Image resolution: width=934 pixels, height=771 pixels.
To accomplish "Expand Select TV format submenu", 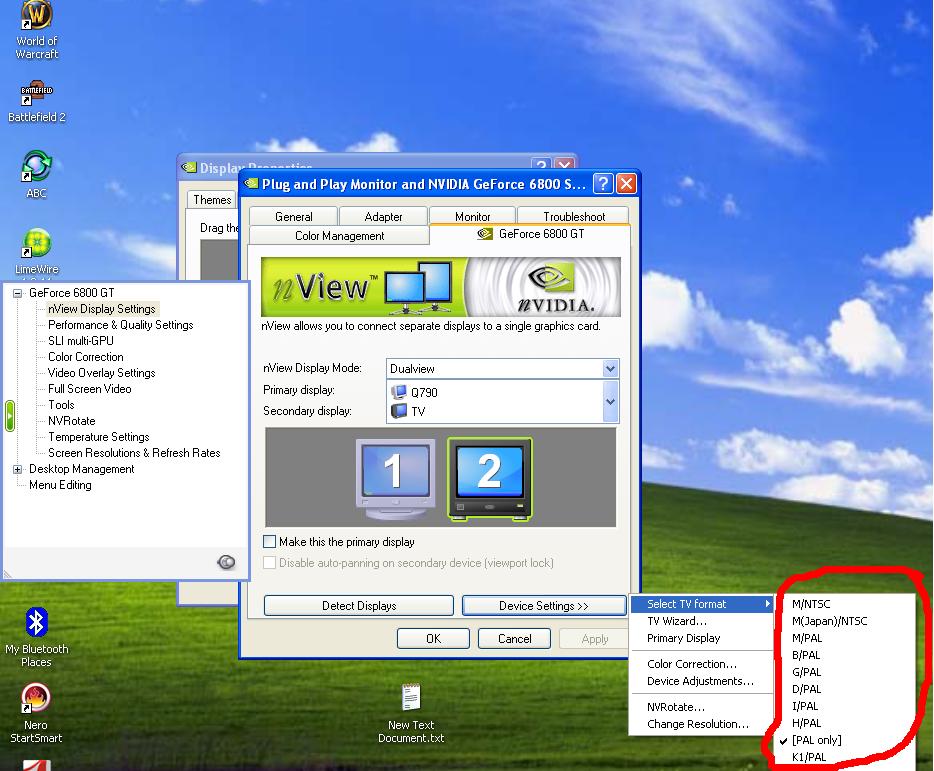I will pyautogui.click(x=701, y=604).
